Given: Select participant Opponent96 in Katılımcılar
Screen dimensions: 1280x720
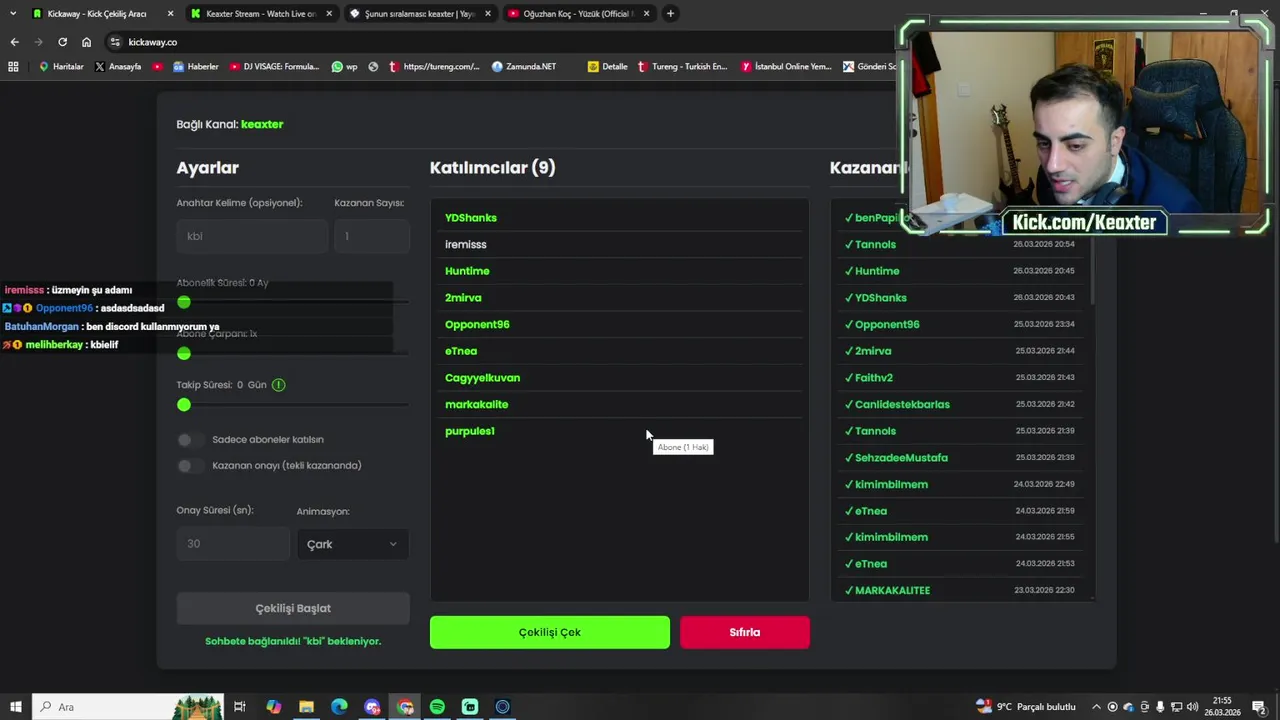Looking at the screenshot, I should coord(477,325).
